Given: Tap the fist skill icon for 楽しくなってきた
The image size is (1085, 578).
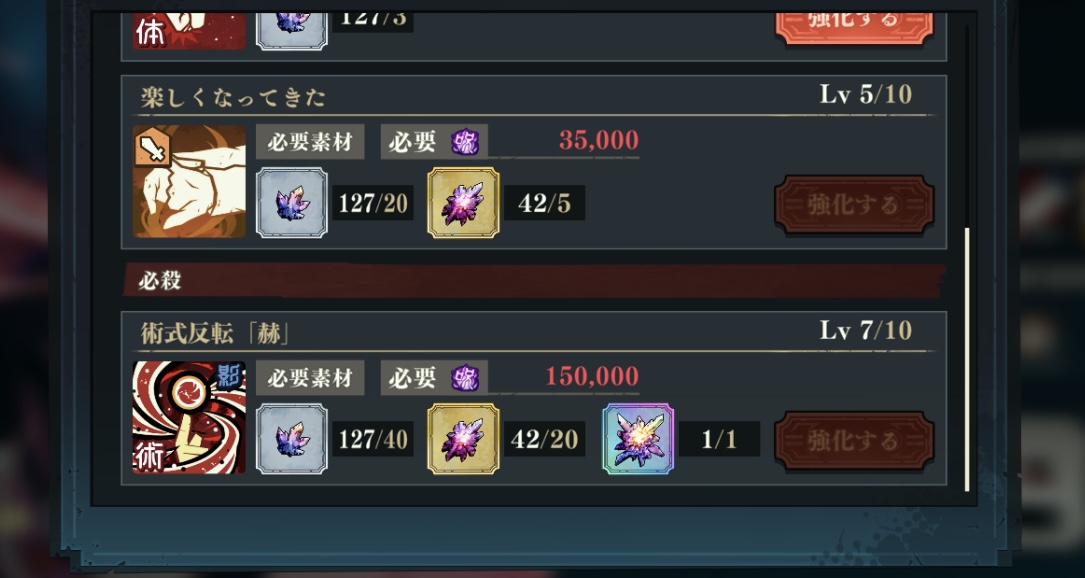Looking at the screenshot, I should point(189,181).
